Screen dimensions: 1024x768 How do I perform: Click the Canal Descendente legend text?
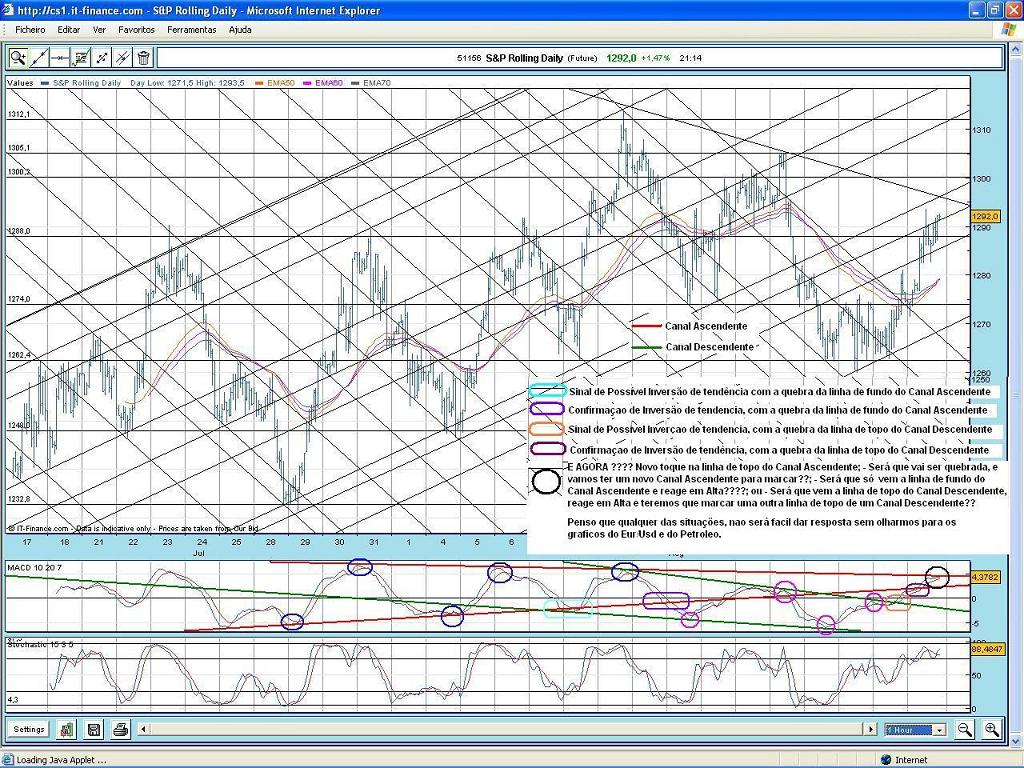(709, 347)
